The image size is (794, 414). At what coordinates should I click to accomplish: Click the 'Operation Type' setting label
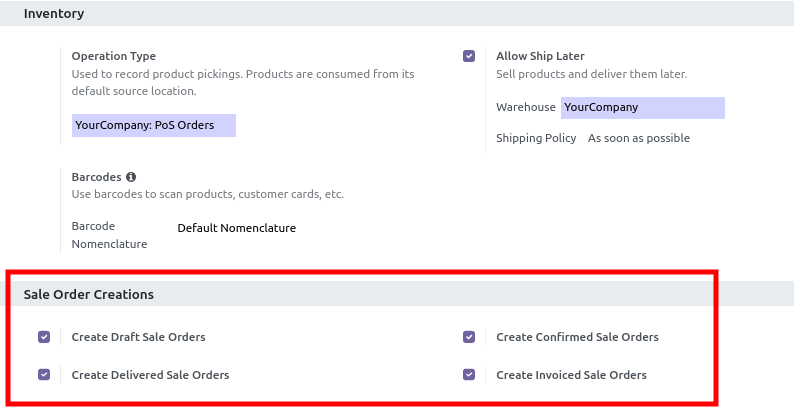(x=114, y=56)
